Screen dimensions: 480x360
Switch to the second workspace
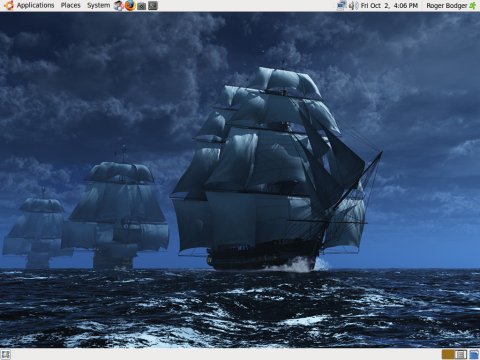461,354
